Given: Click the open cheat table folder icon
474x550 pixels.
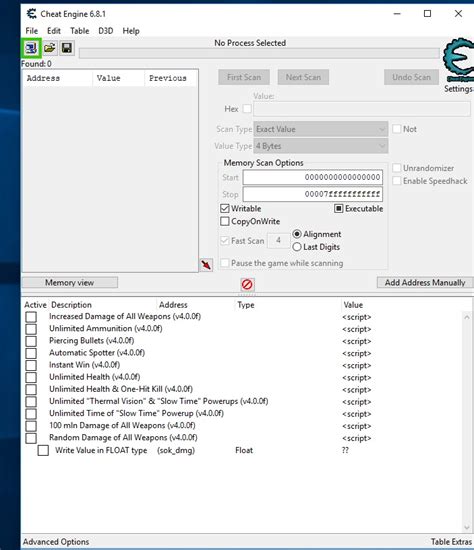Looking at the screenshot, I should [50, 48].
